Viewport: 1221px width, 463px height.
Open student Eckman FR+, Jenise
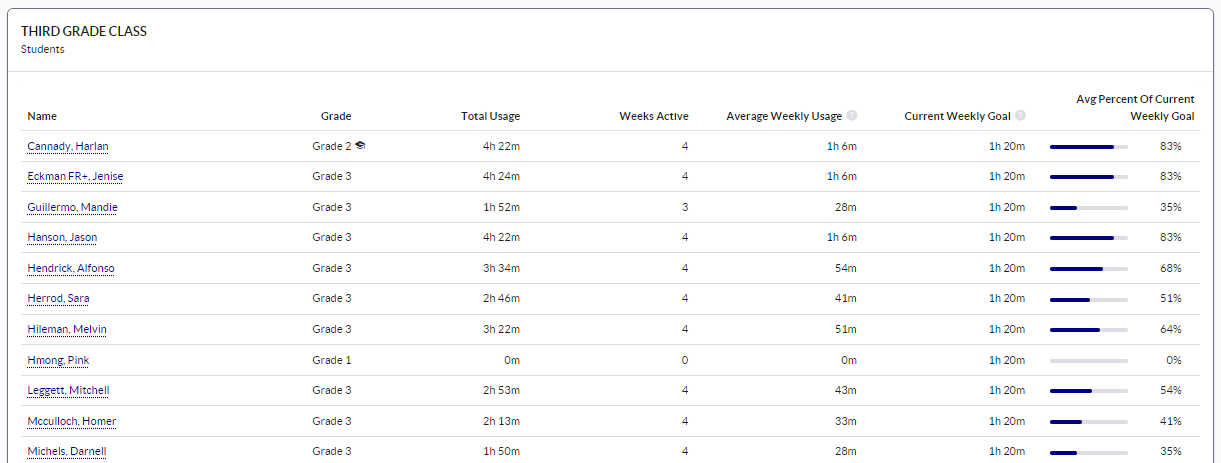tap(75, 176)
